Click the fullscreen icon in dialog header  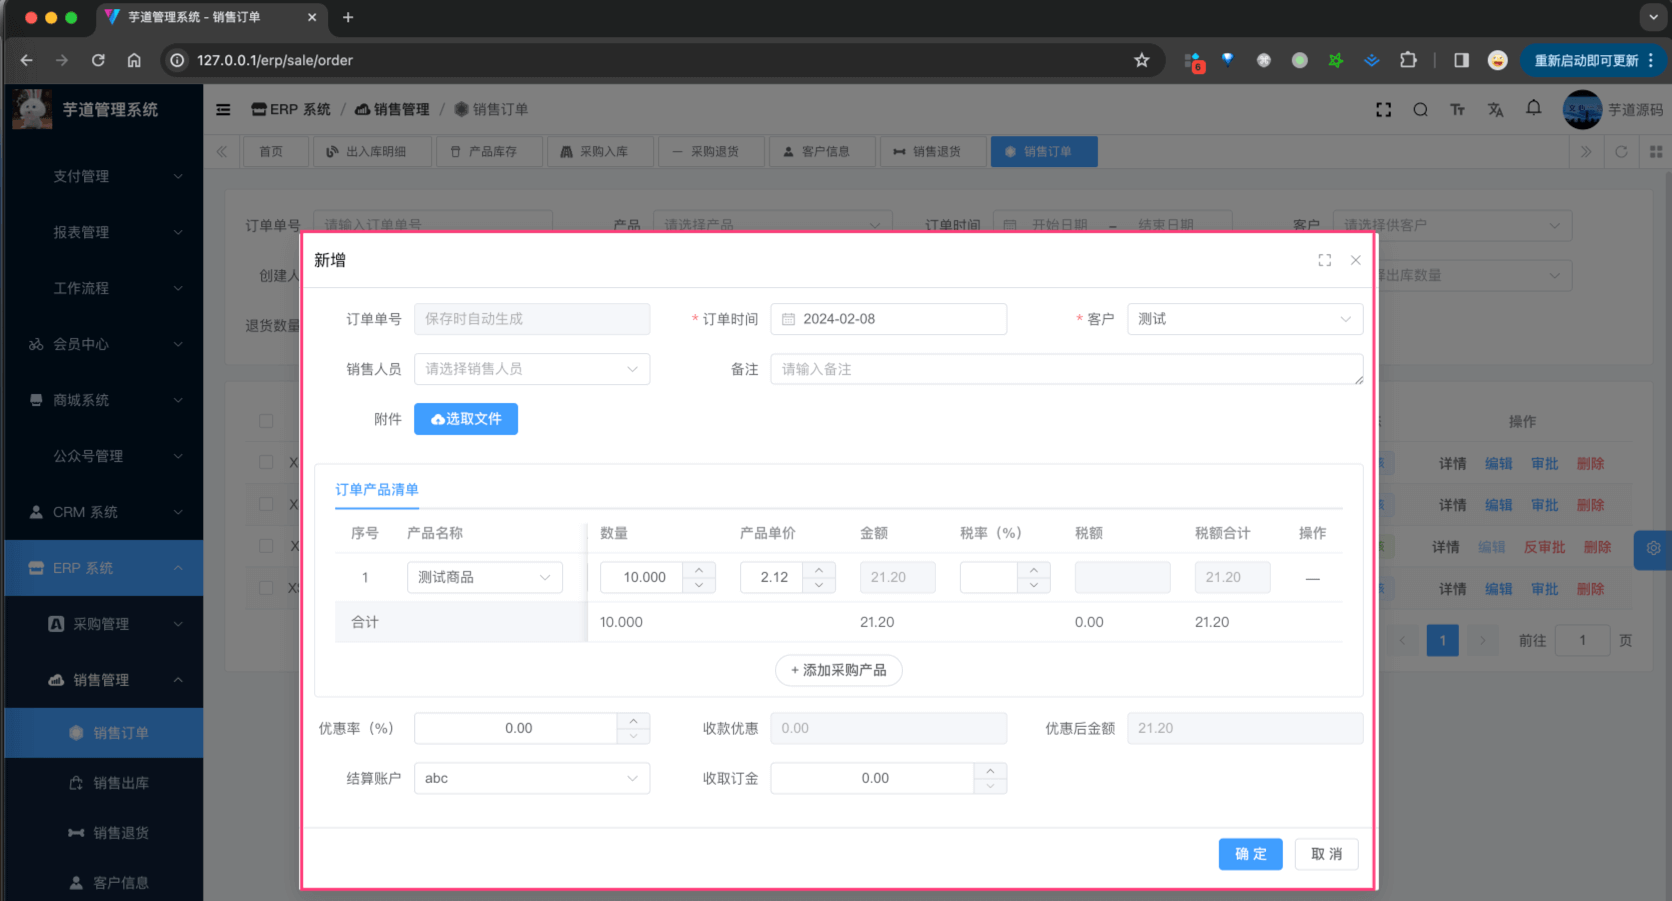pyautogui.click(x=1324, y=260)
